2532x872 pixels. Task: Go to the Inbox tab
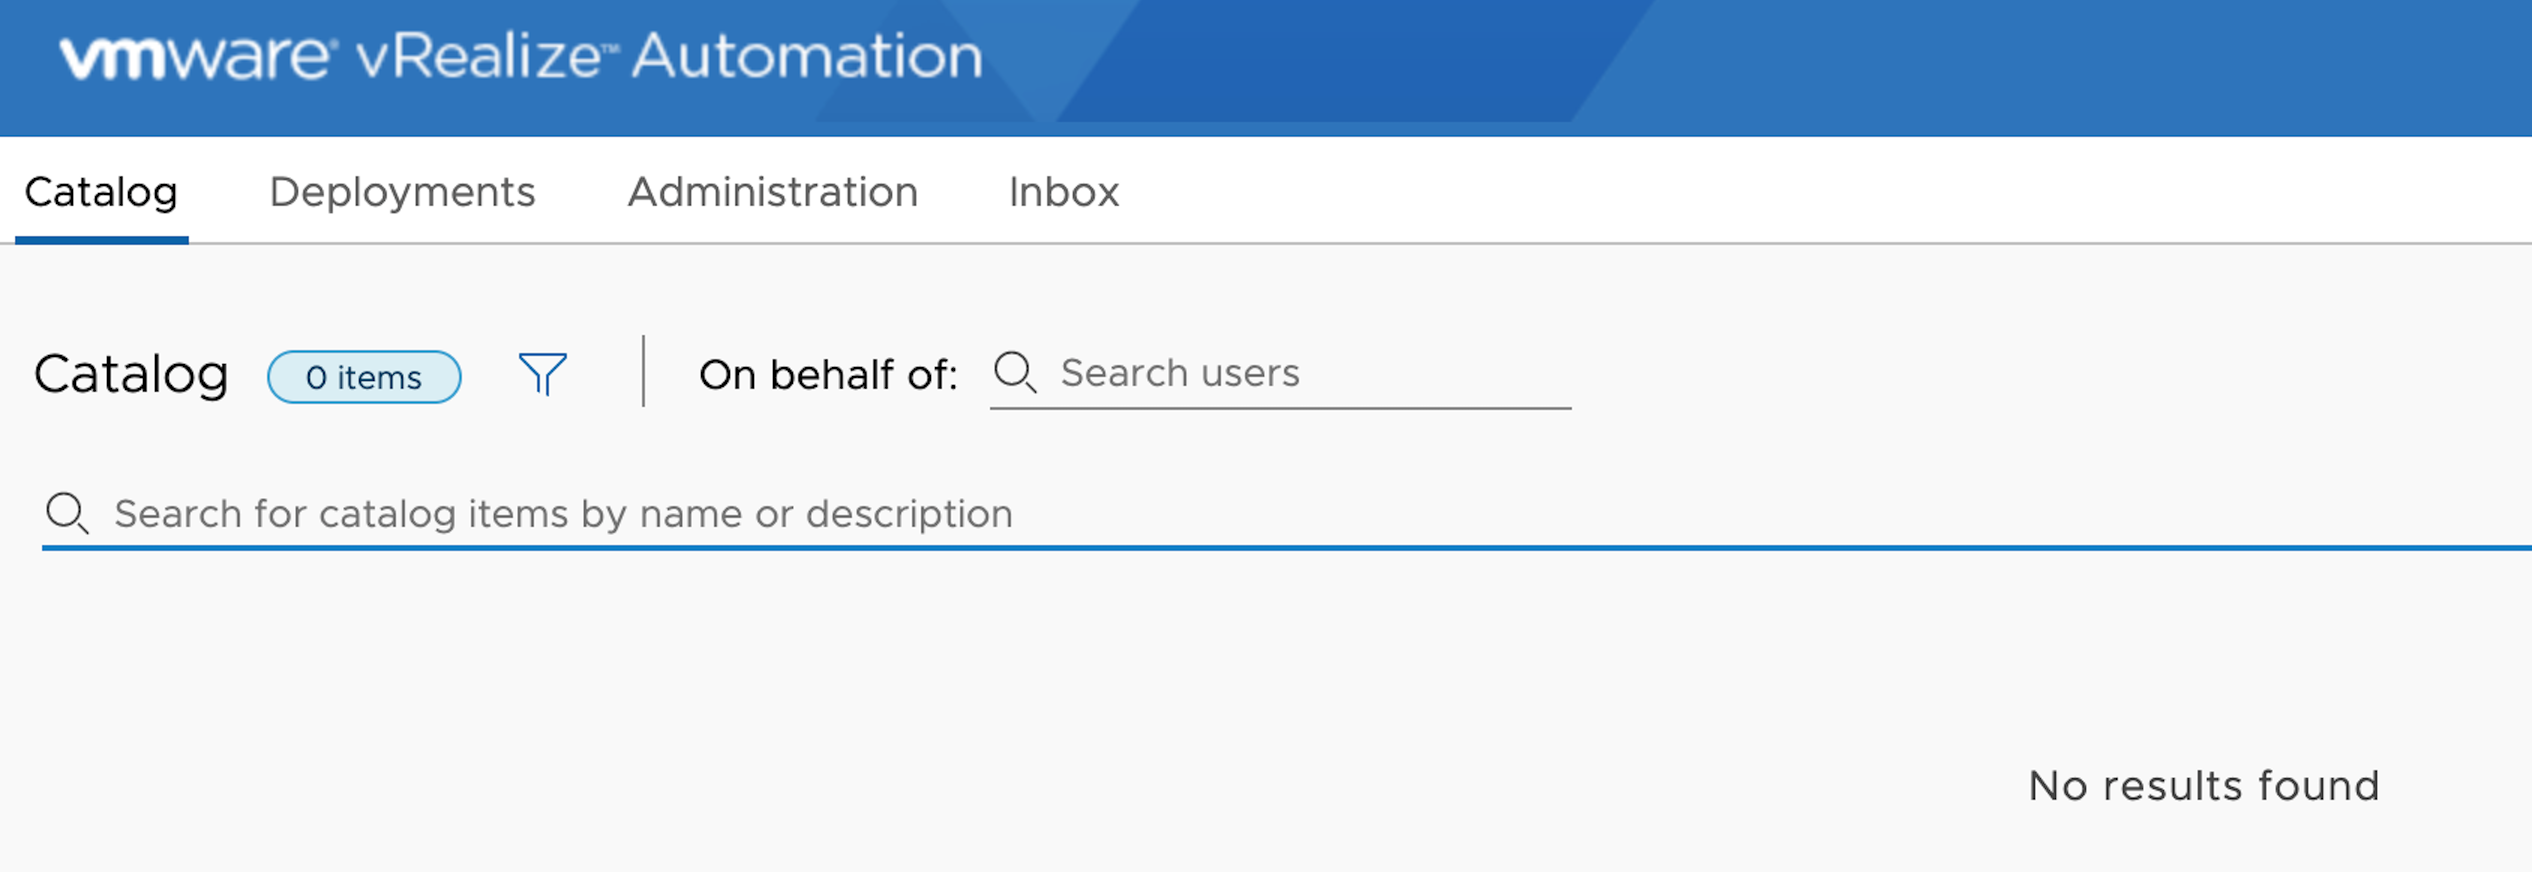1063,192
